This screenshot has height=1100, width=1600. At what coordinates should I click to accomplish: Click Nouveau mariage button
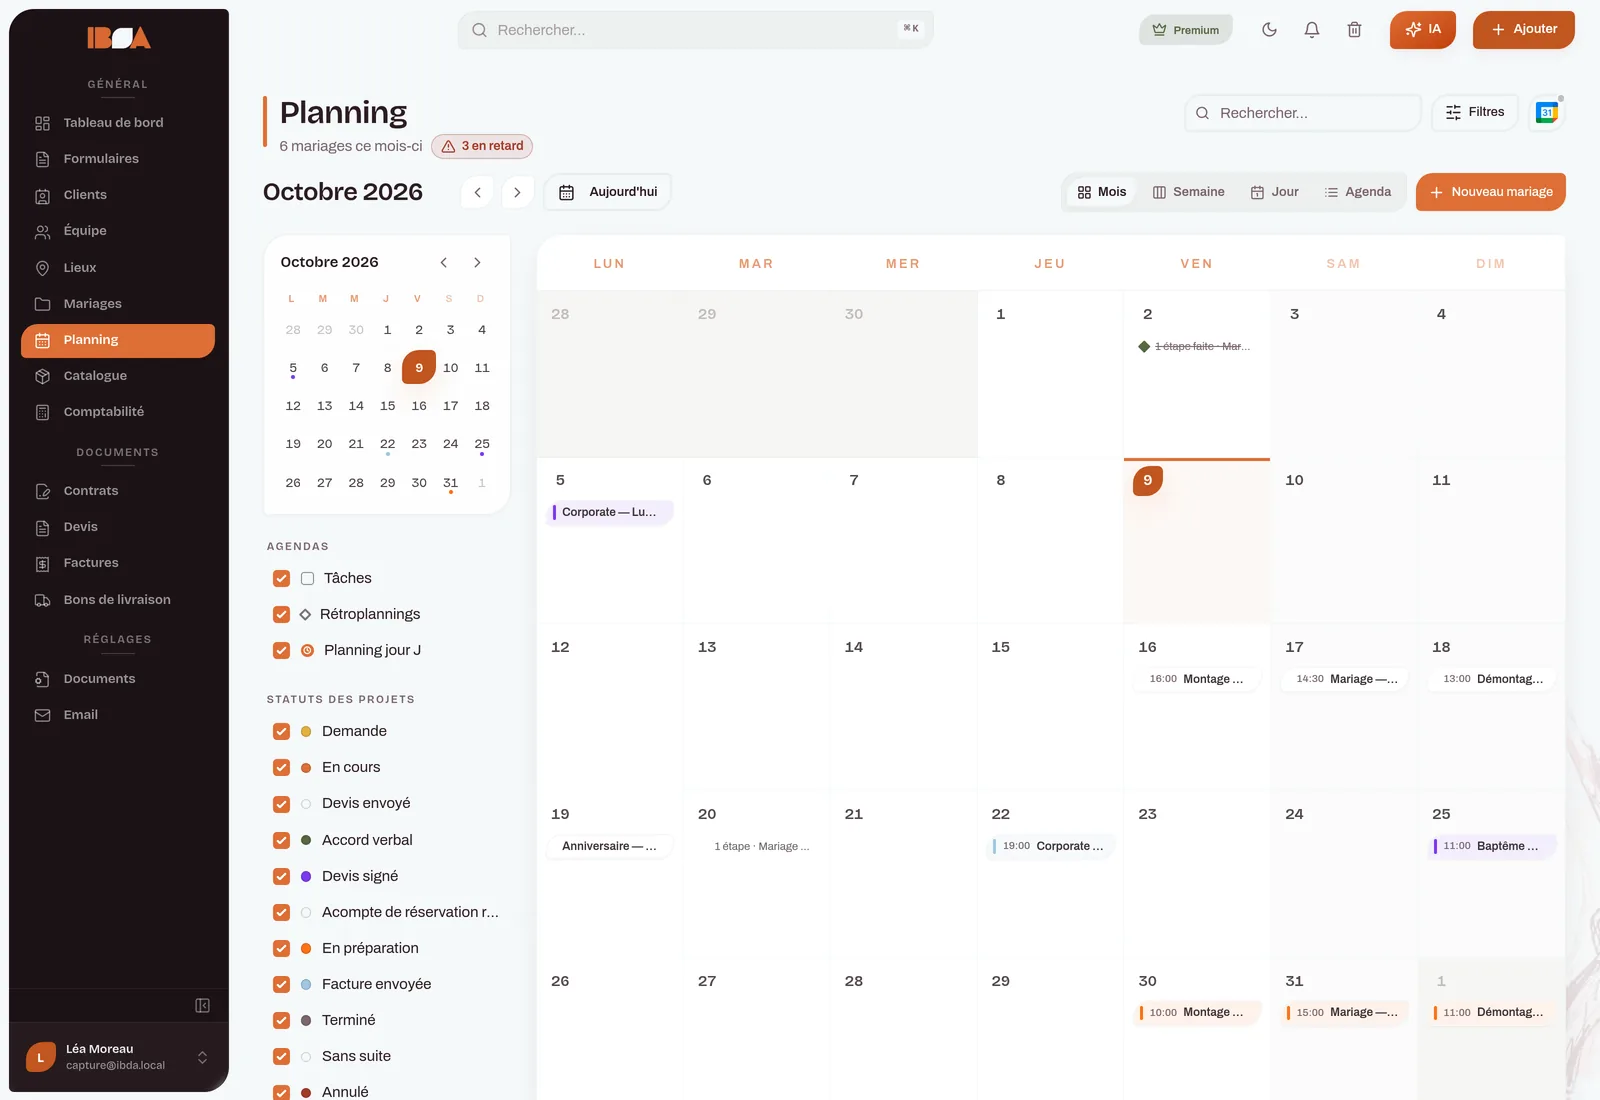[1491, 192]
